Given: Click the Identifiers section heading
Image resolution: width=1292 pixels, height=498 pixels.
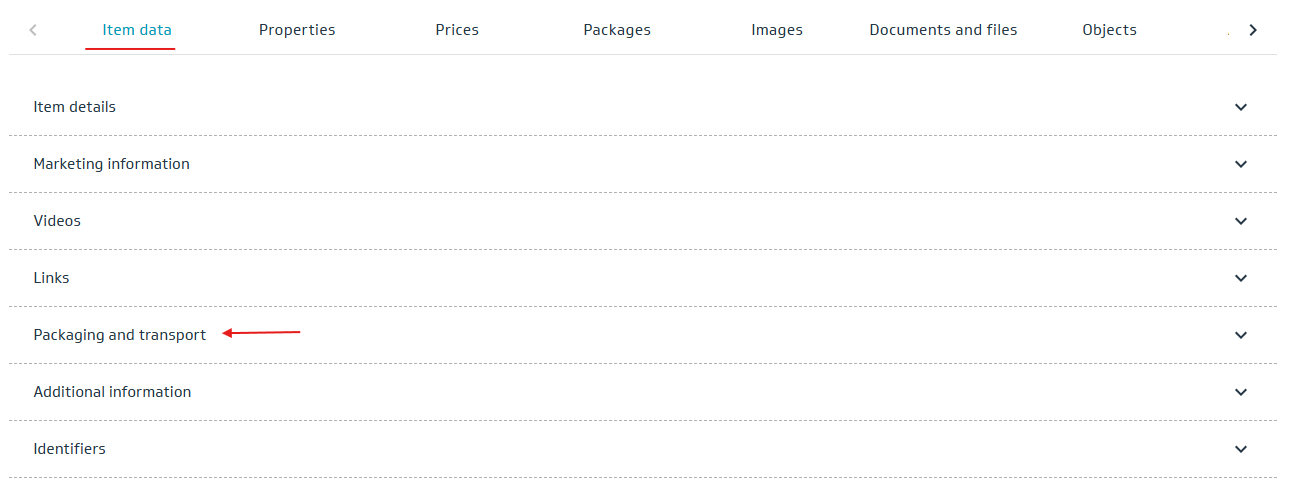Looking at the screenshot, I should pyautogui.click(x=70, y=449).
